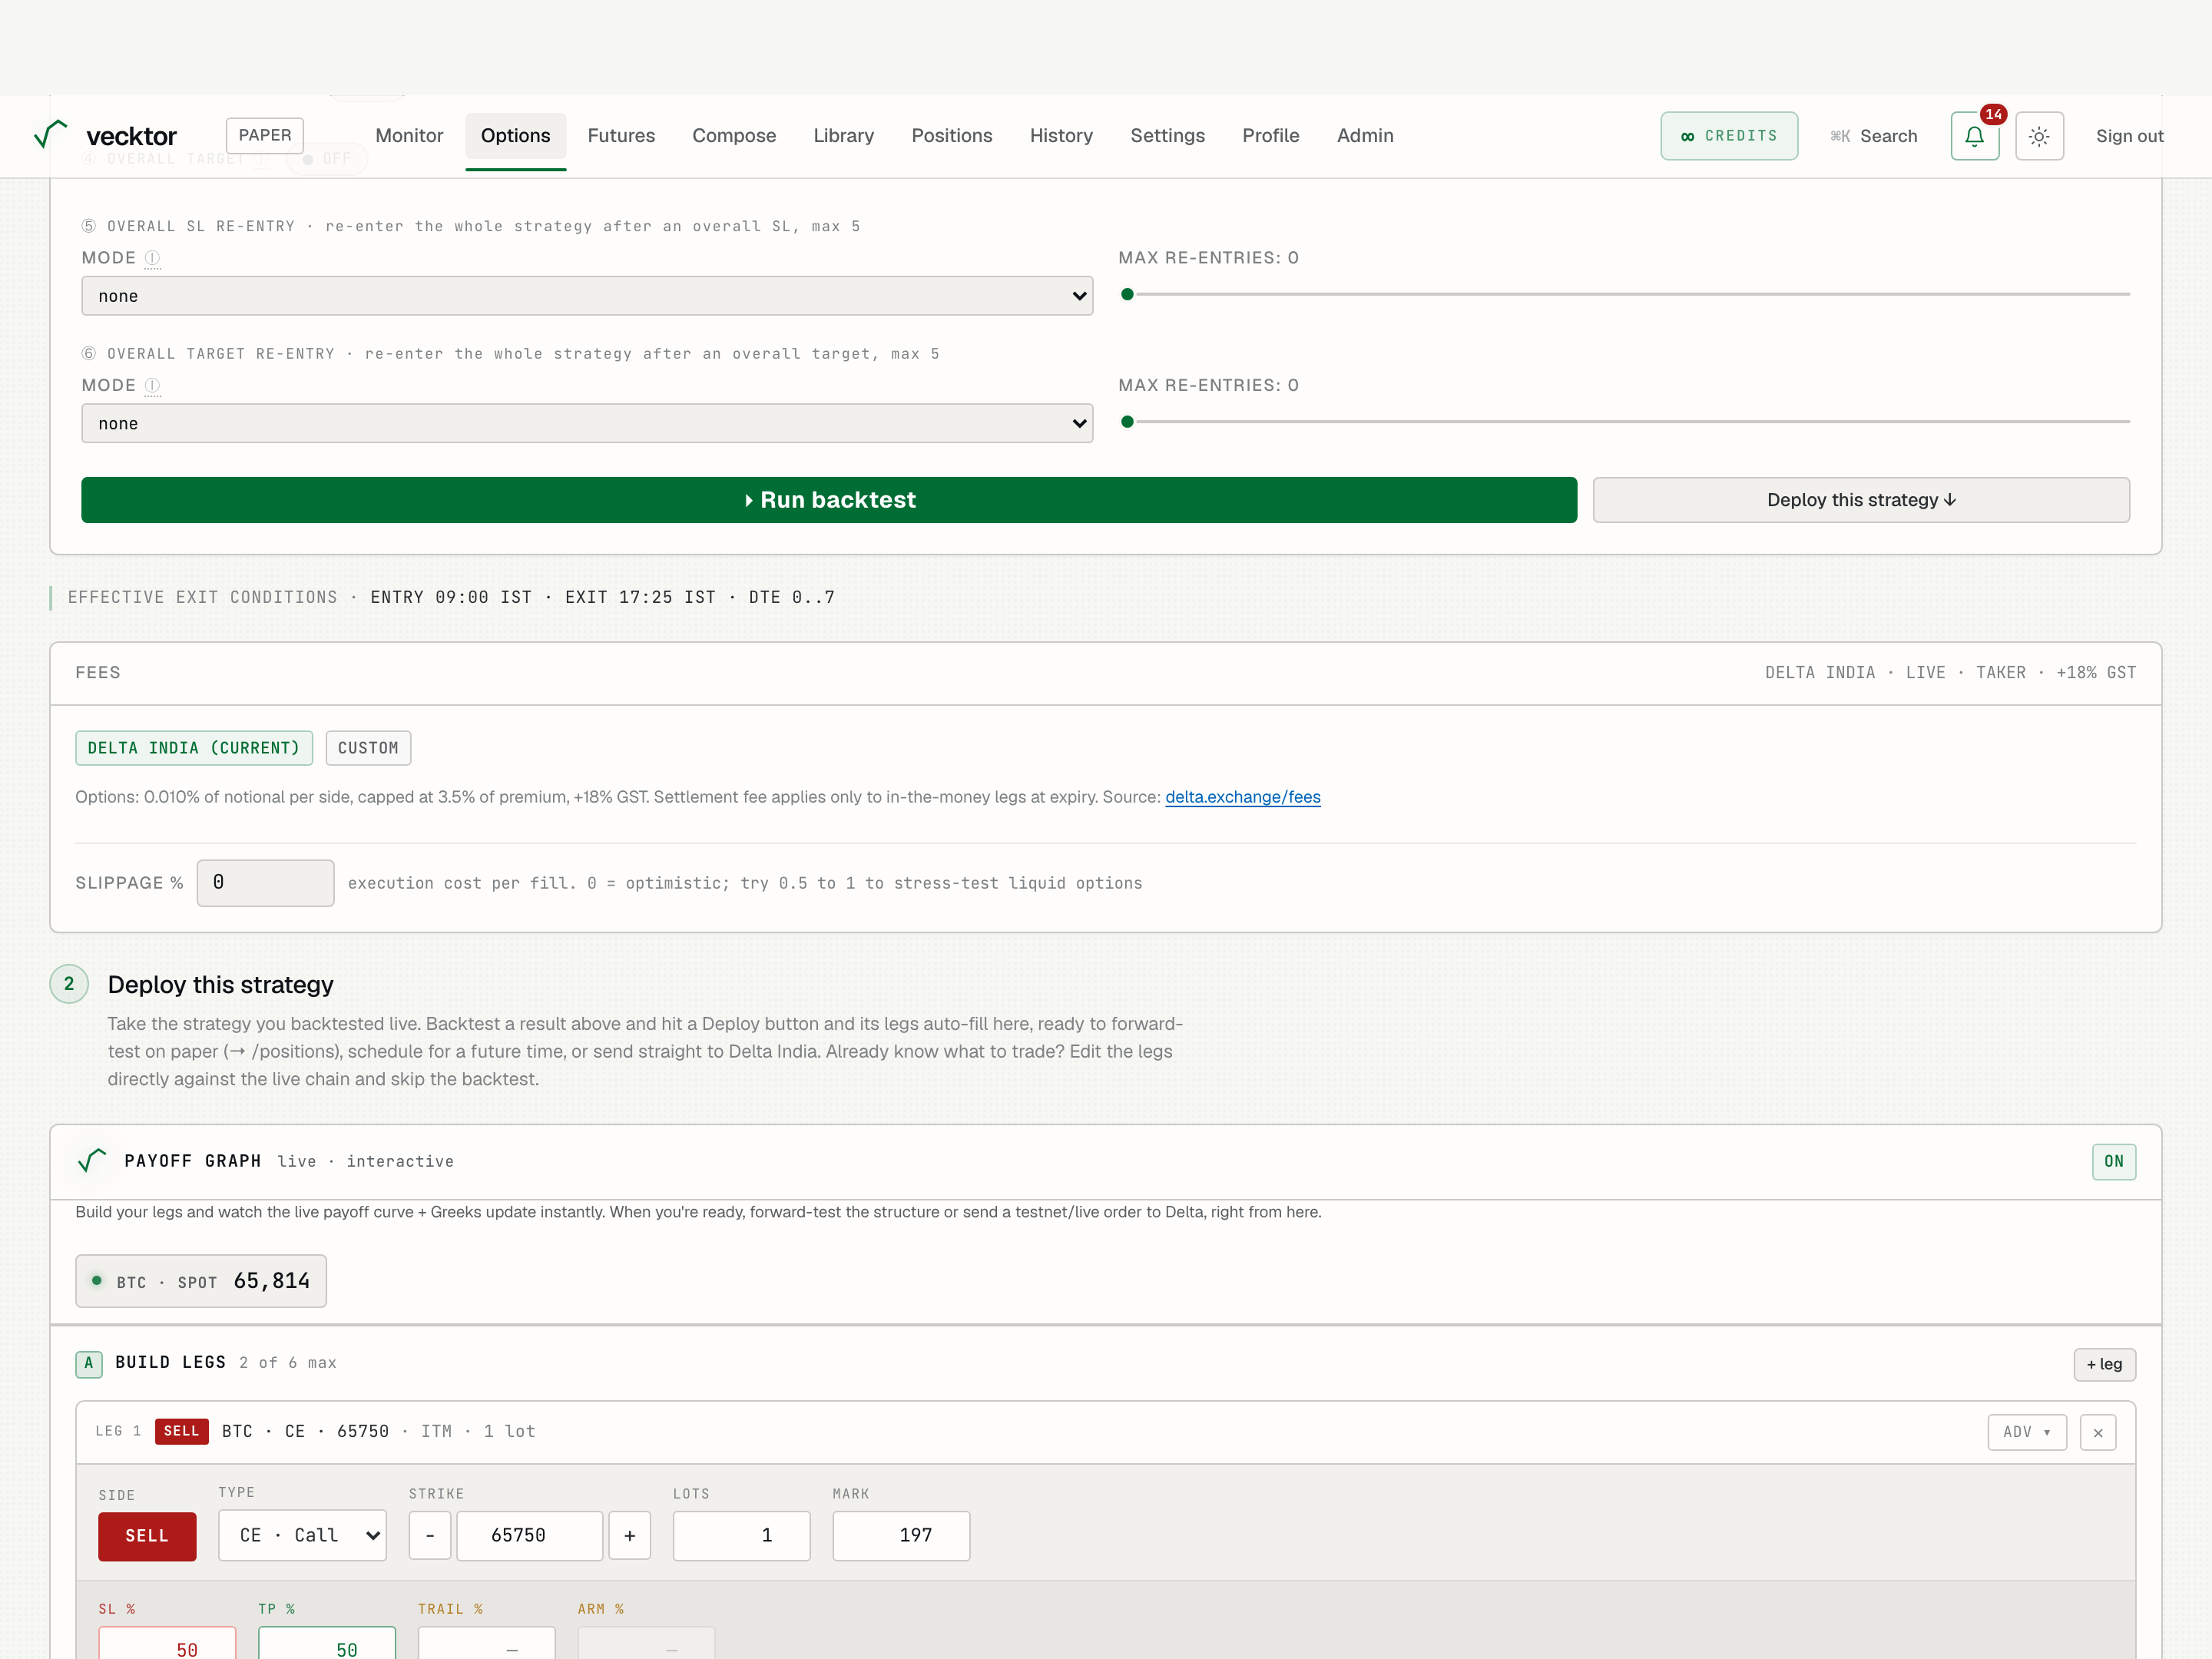Open the CE · Call type dropdown
This screenshot has height=1659, width=2212.
point(303,1535)
